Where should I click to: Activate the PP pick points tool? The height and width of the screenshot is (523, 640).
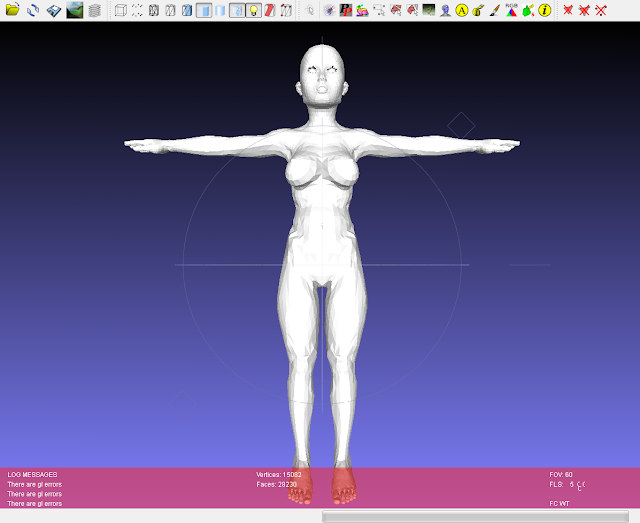click(346, 10)
